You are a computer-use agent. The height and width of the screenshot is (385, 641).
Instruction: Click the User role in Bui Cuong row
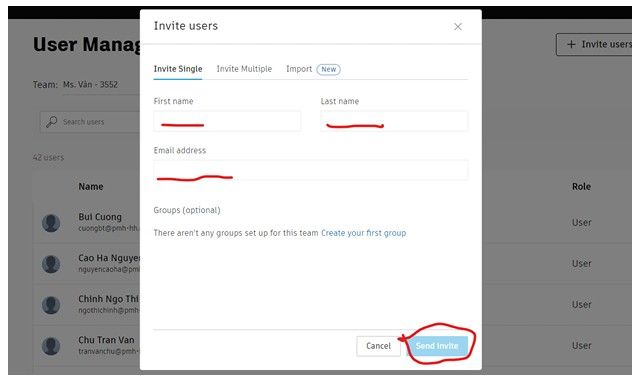pos(581,223)
